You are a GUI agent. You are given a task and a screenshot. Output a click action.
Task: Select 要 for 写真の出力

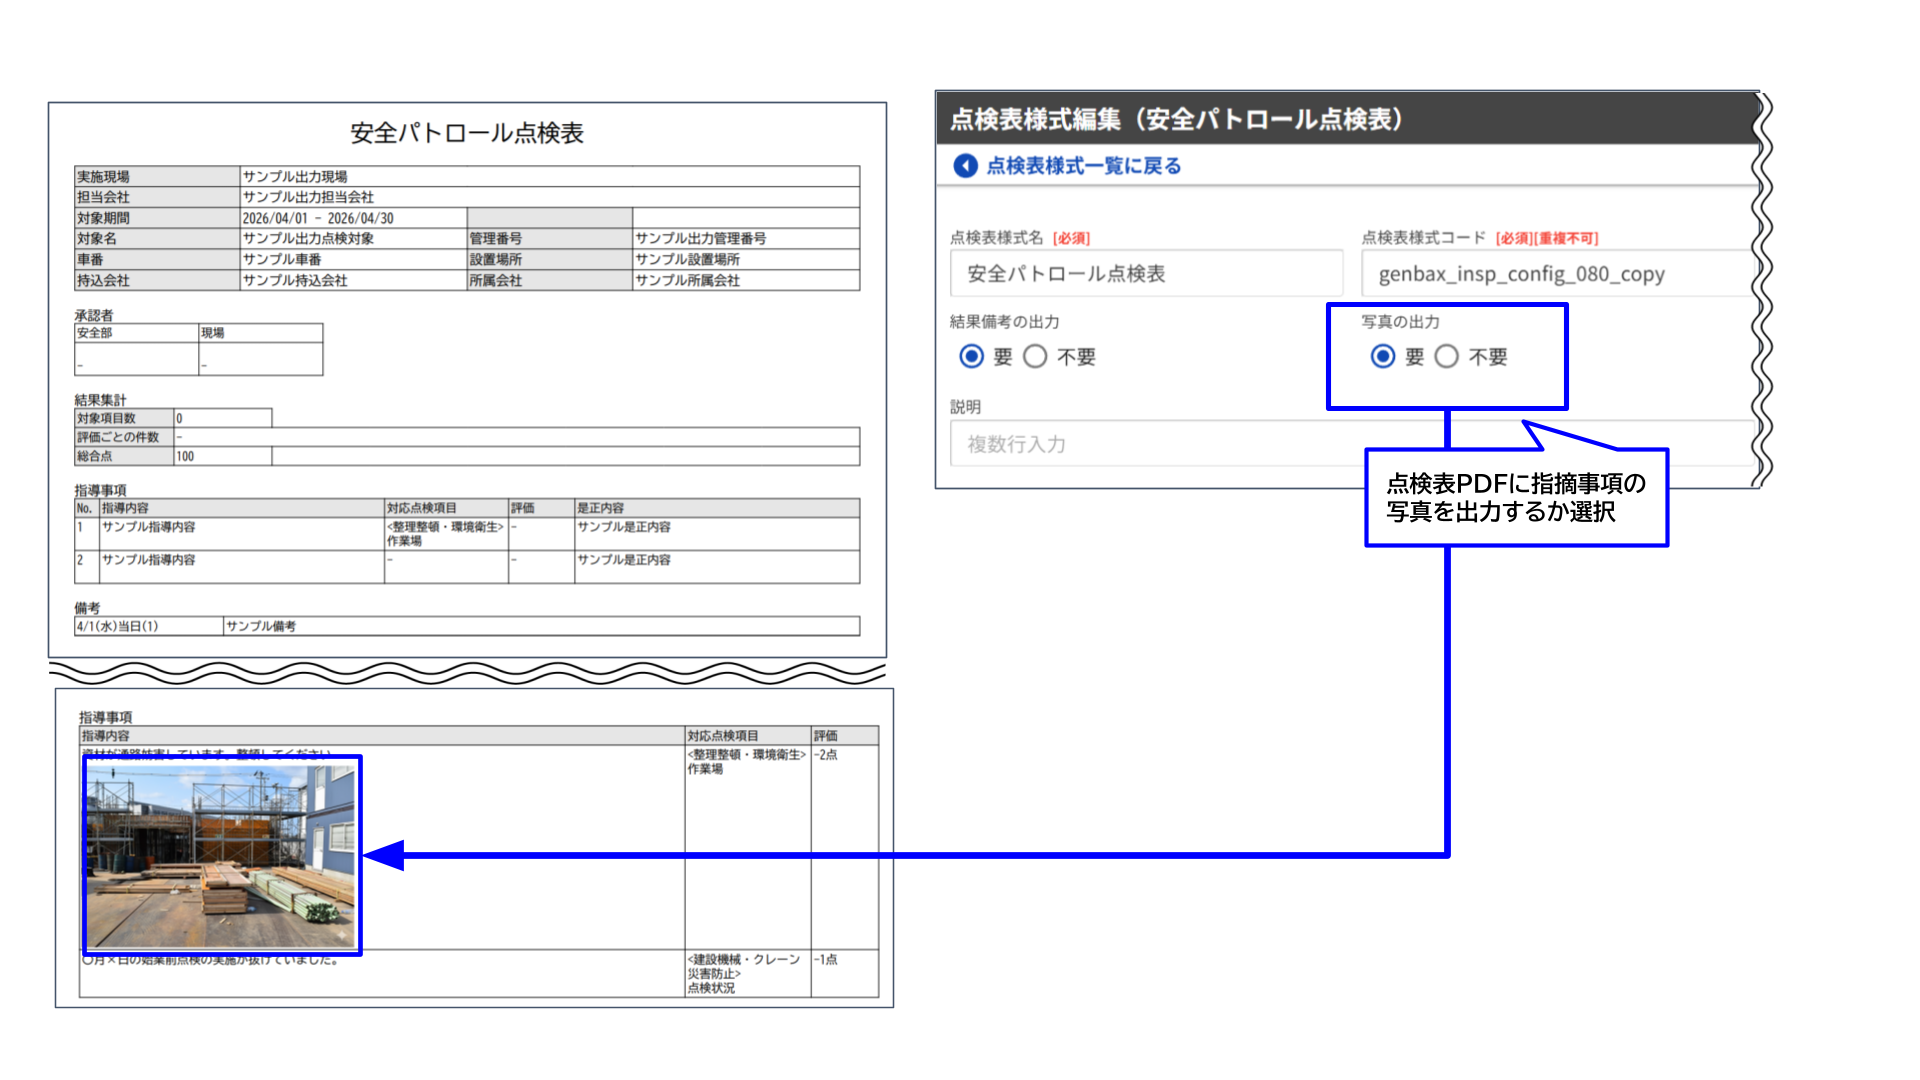point(1383,356)
